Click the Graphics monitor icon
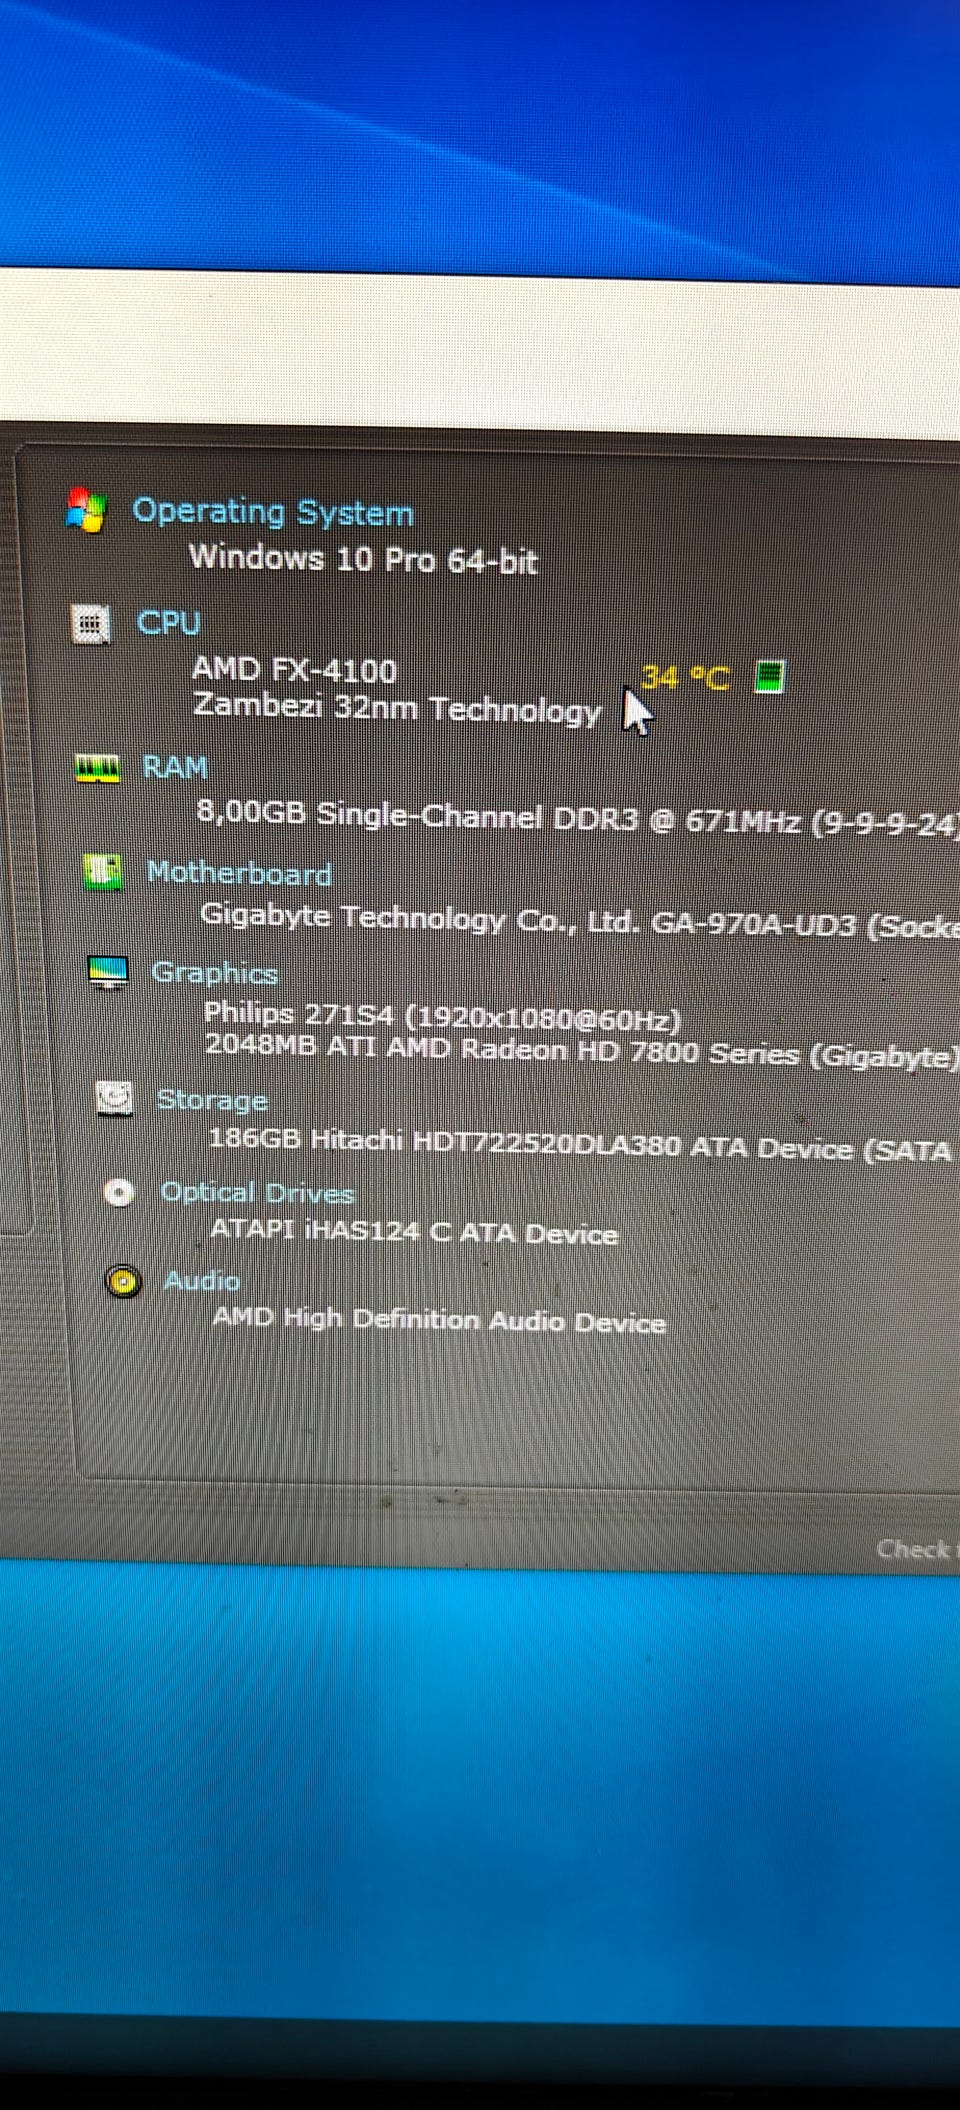The width and height of the screenshot is (960, 2110). (x=109, y=971)
